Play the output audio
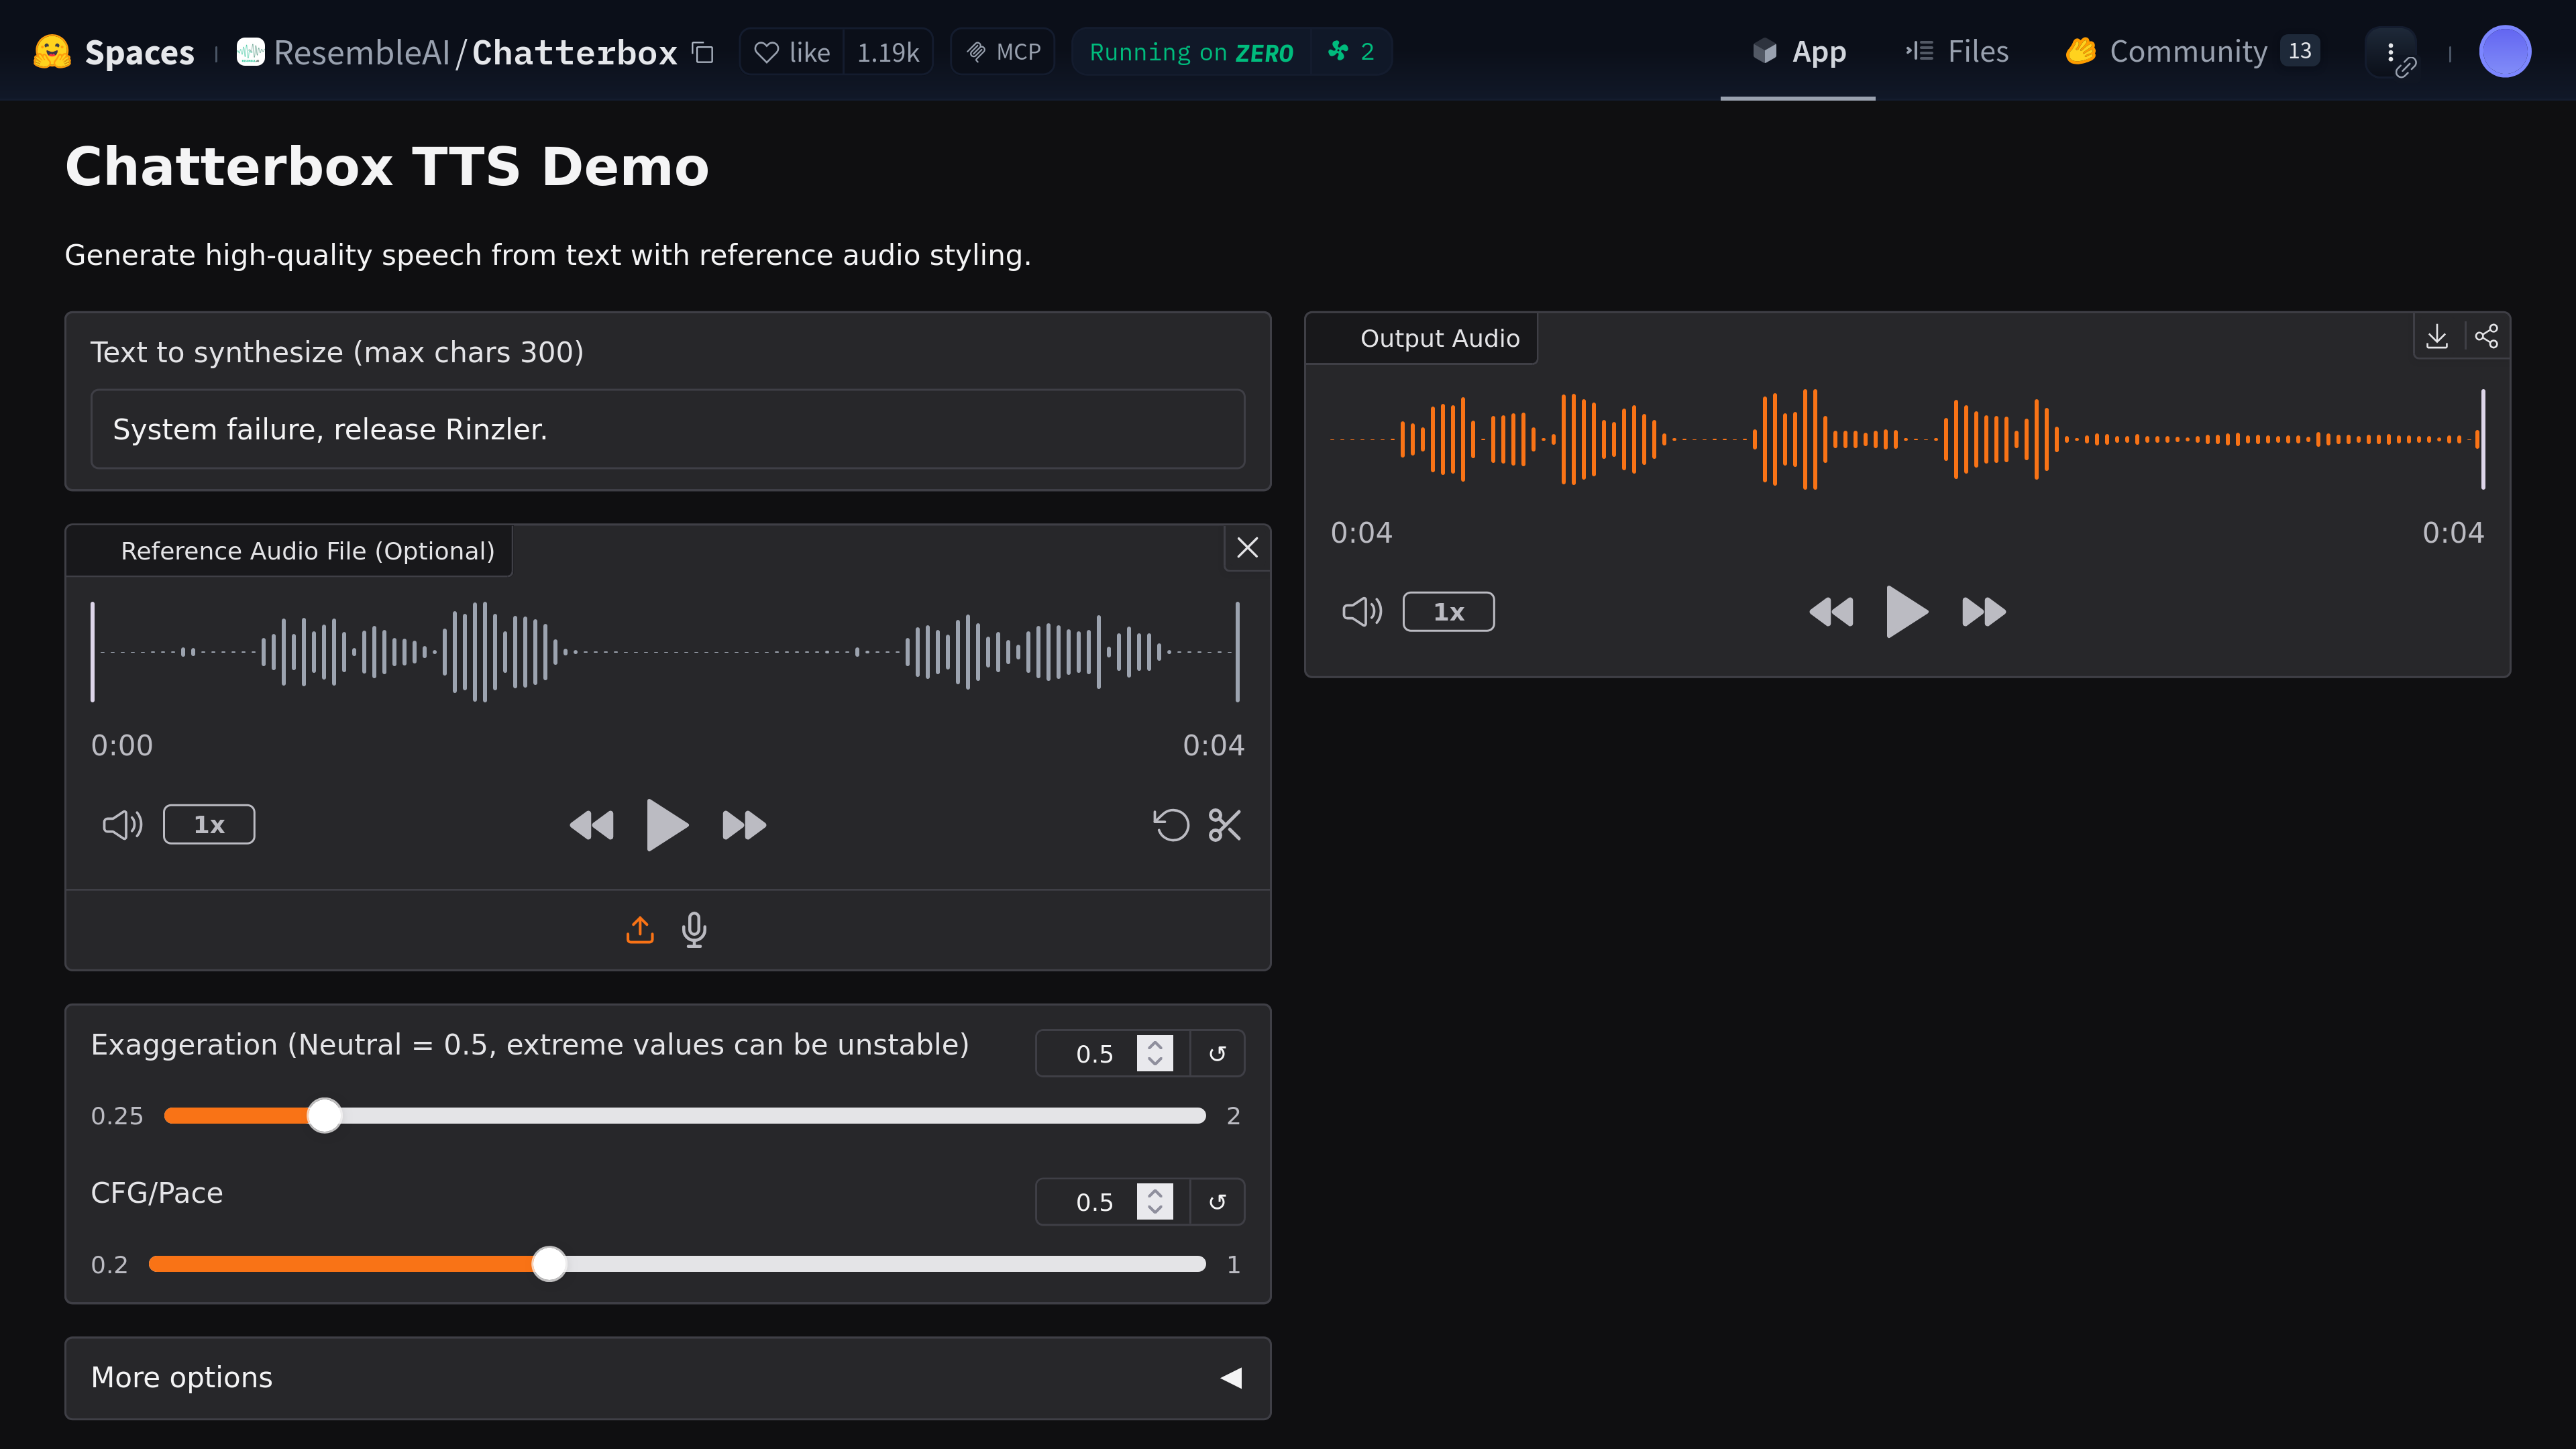Image resolution: width=2576 pixels, height=1449 pixels. pyautogui.click(x=1907, y=612)
